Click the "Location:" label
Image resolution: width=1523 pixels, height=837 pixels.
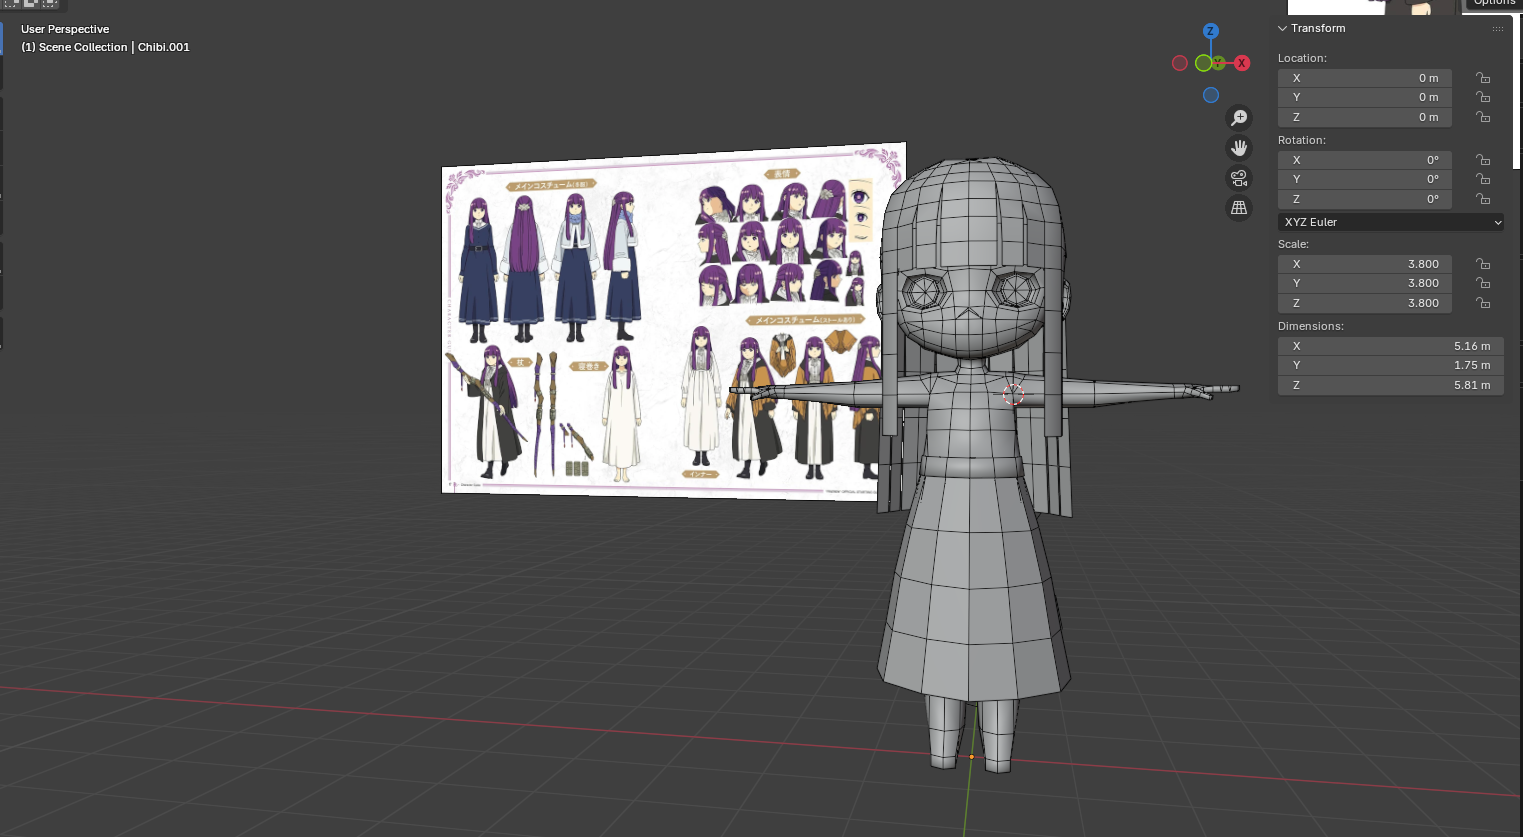pyautogui.click(x=1302, y=58)
